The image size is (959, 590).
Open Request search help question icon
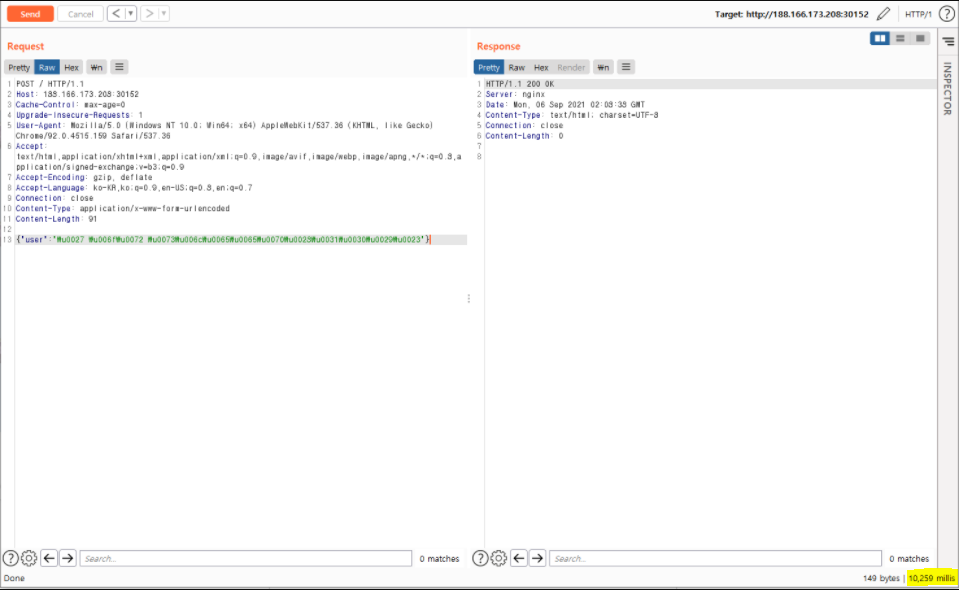10,558
